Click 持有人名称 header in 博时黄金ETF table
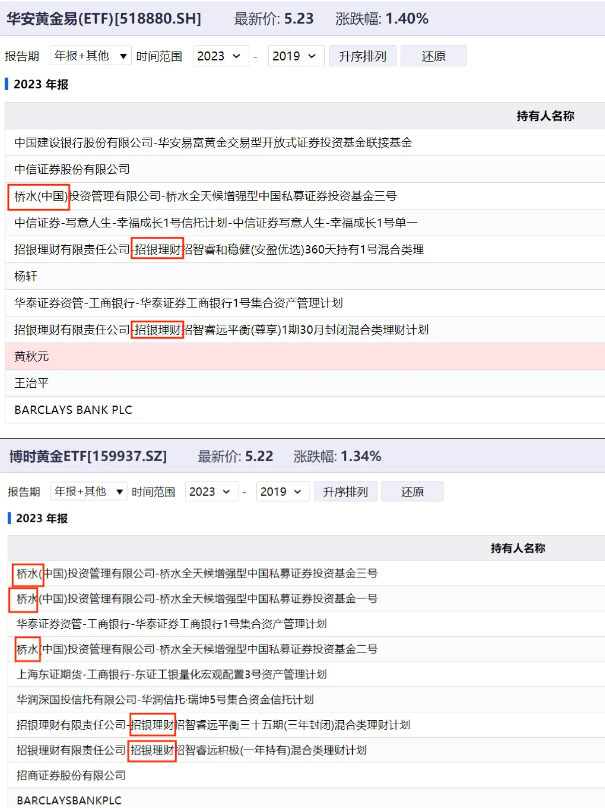Screen dimensions: 605x808 coord(518,548)
